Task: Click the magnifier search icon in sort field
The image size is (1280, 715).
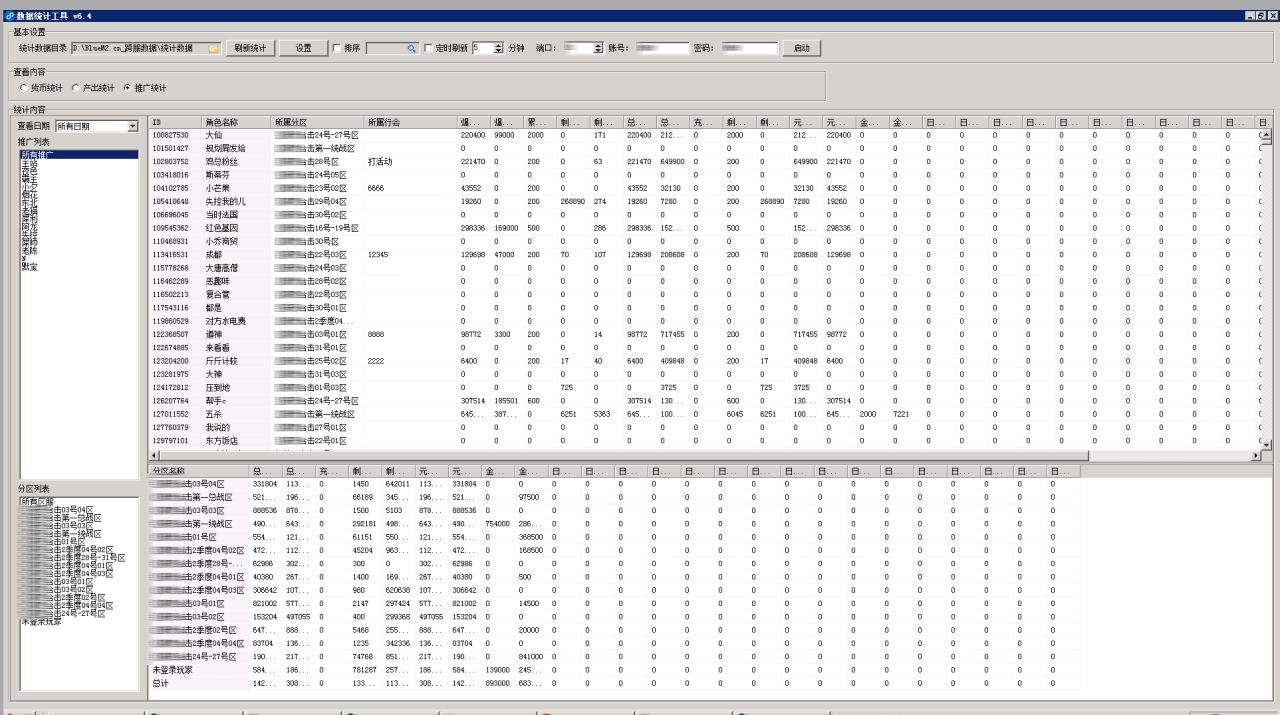Action: (x=411, y=48)
